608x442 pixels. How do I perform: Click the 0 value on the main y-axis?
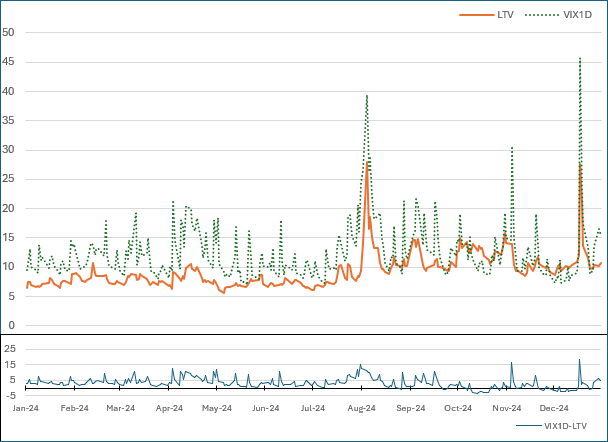(11, 326)
